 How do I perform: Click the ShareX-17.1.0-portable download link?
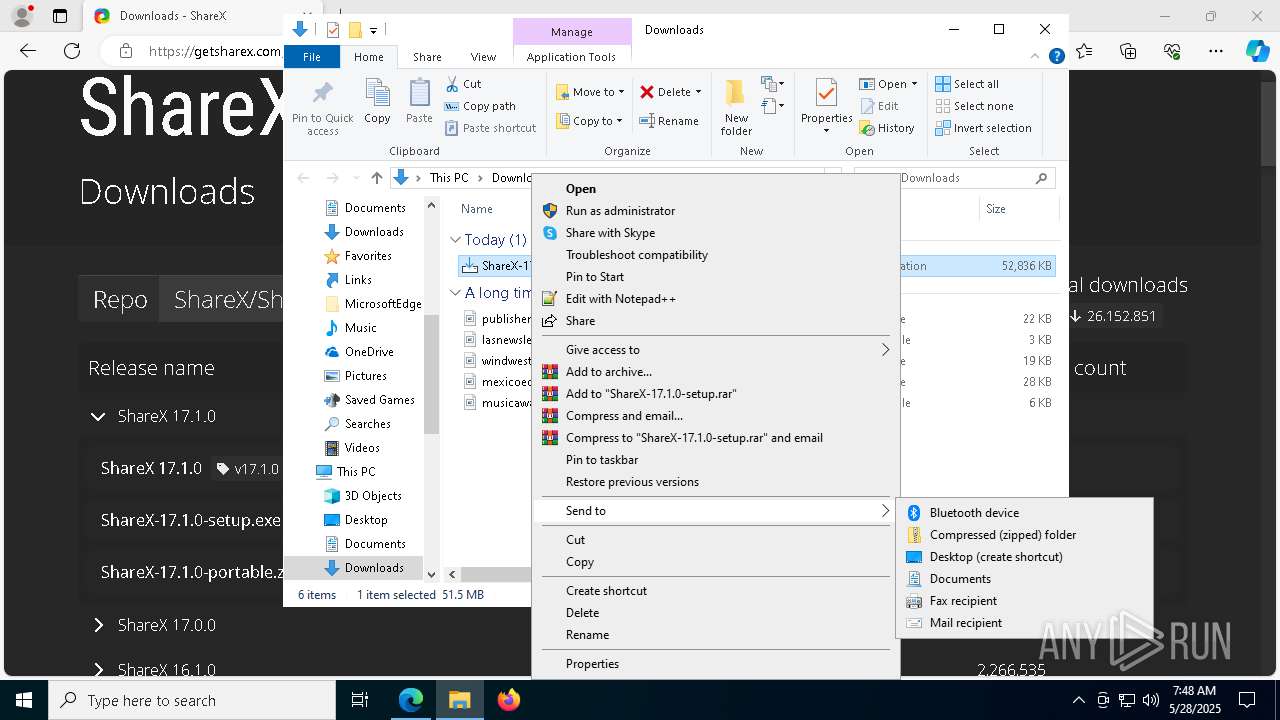tap(191, 572)
